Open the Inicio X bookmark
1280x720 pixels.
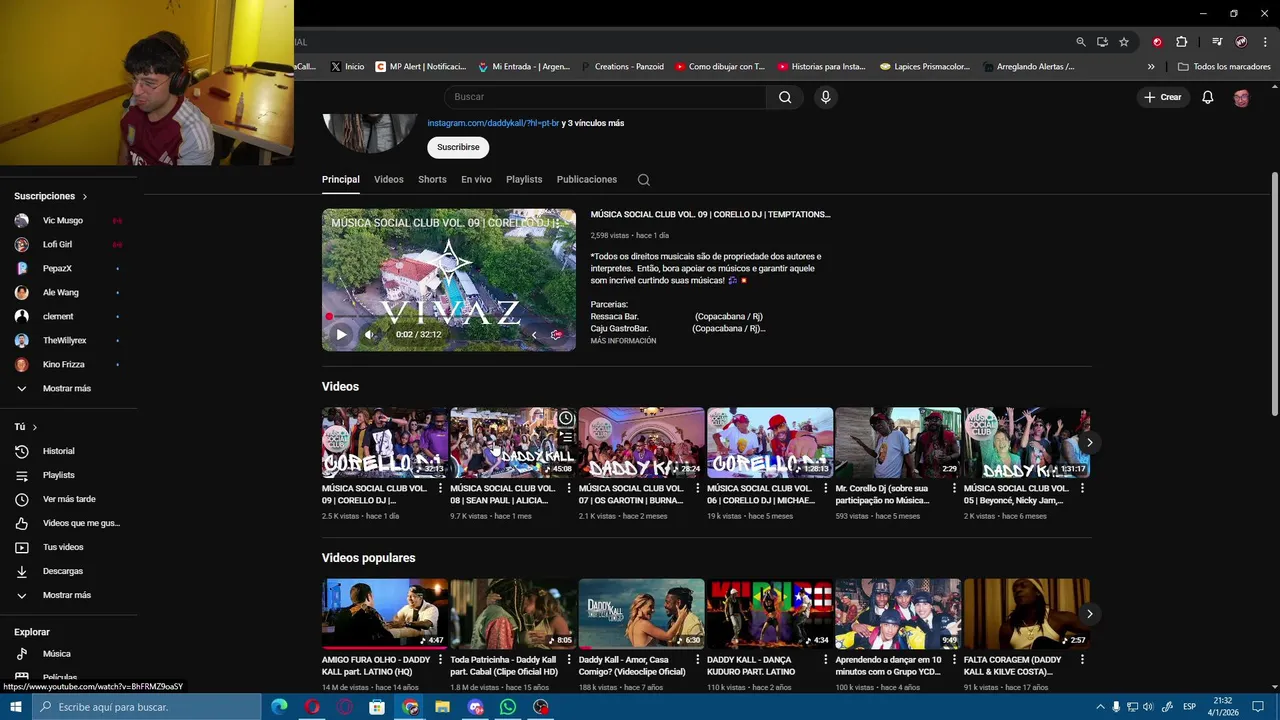coord(347,67)
